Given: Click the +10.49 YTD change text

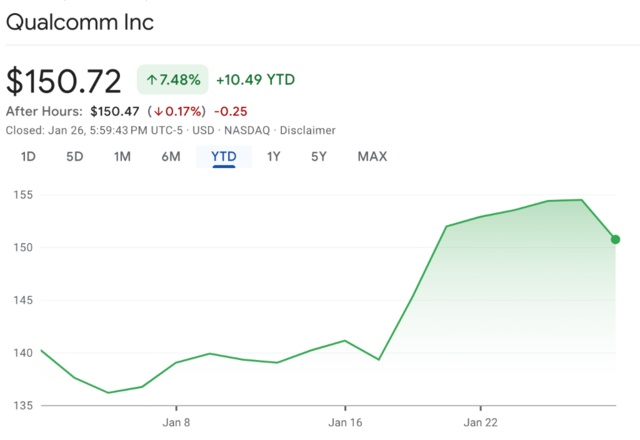Looking at the screenshot, I should (x=255, y=80).
